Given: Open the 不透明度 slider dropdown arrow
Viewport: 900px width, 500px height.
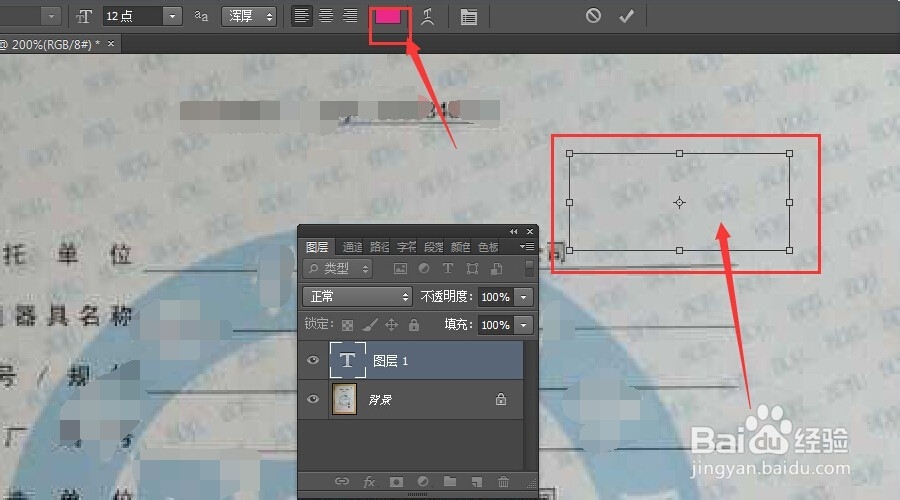Looking at the screenshot, I should pos(523,297).
